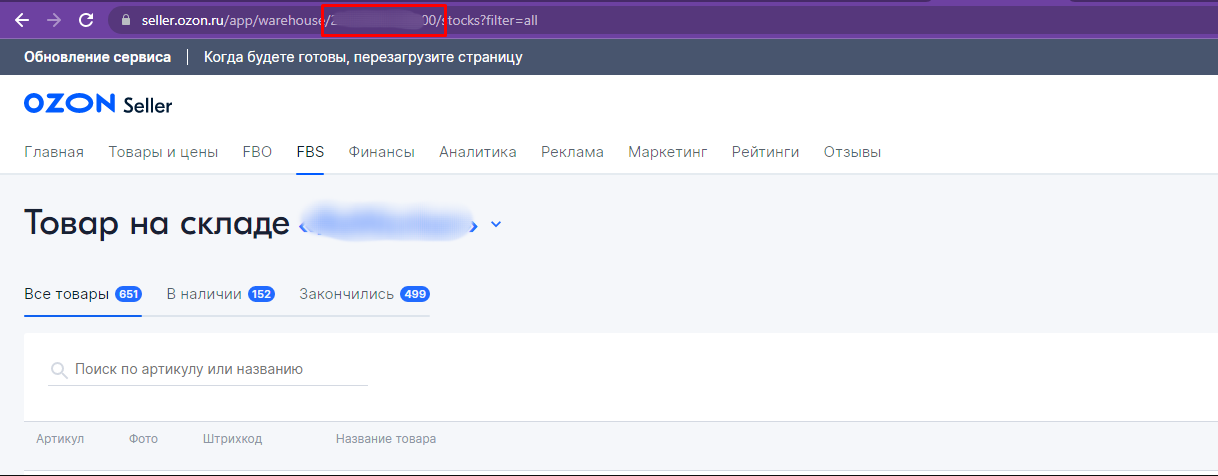Screen dimensions: 1218x476
Task: Select the FBS menu item
Action: pos(310,152)
